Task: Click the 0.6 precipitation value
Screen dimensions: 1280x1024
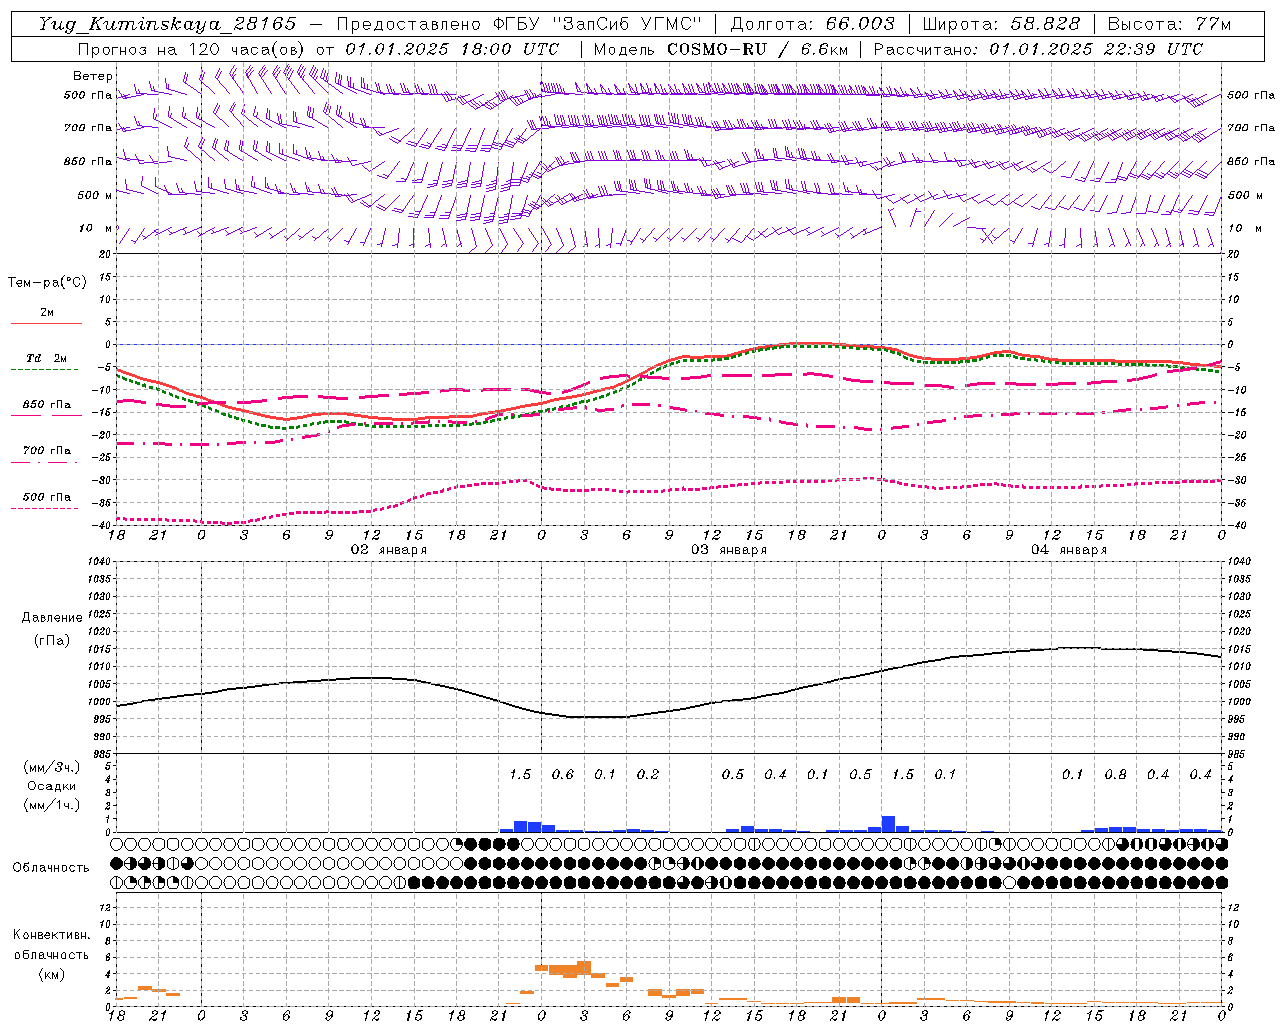Action: click(563, 774)
